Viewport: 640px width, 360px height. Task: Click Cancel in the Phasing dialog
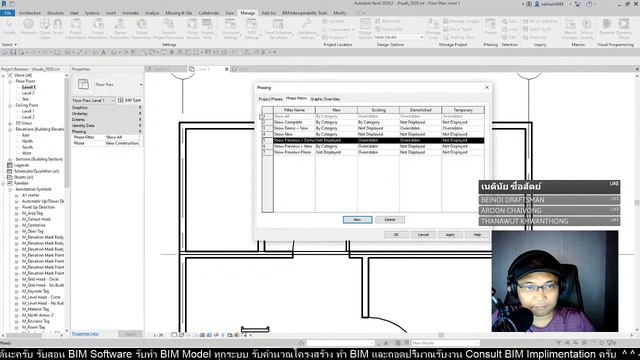423,235
